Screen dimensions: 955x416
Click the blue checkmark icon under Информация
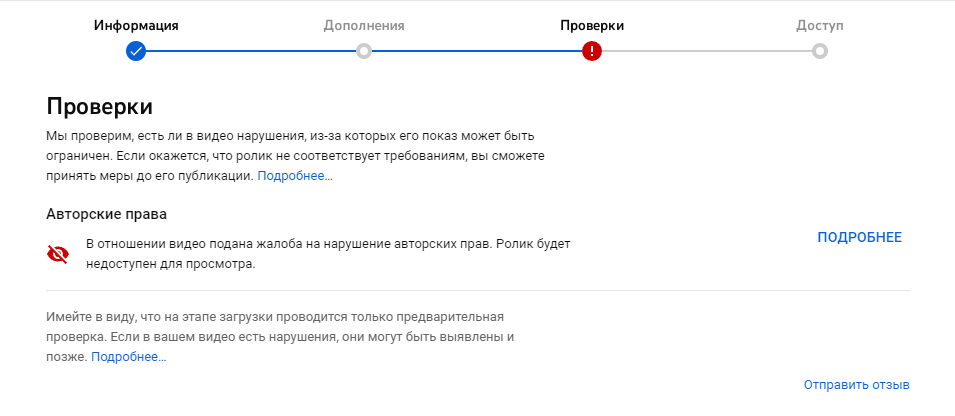tap(136, 51)
